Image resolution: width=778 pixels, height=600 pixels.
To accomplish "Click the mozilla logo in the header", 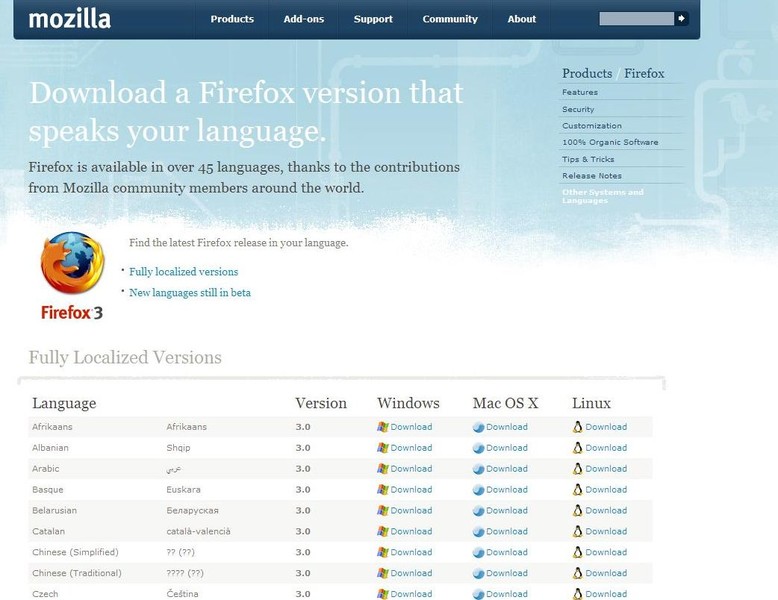I will point(70,19).
